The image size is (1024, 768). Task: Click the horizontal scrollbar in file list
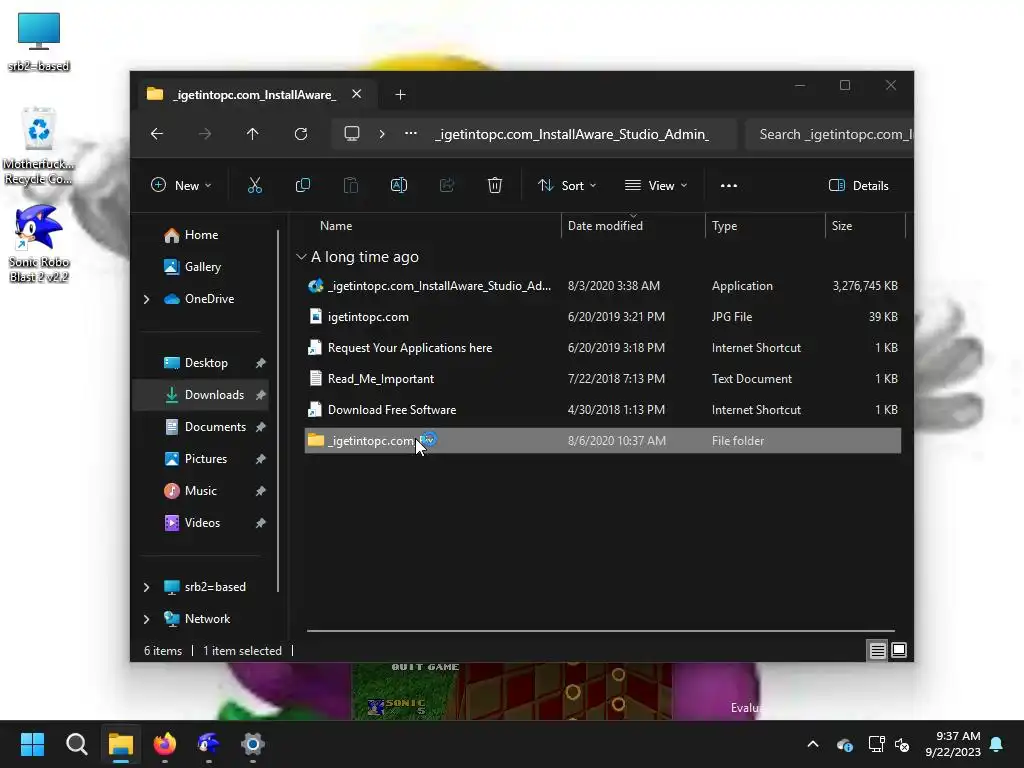pyautogui.click(x=600, y=631)
